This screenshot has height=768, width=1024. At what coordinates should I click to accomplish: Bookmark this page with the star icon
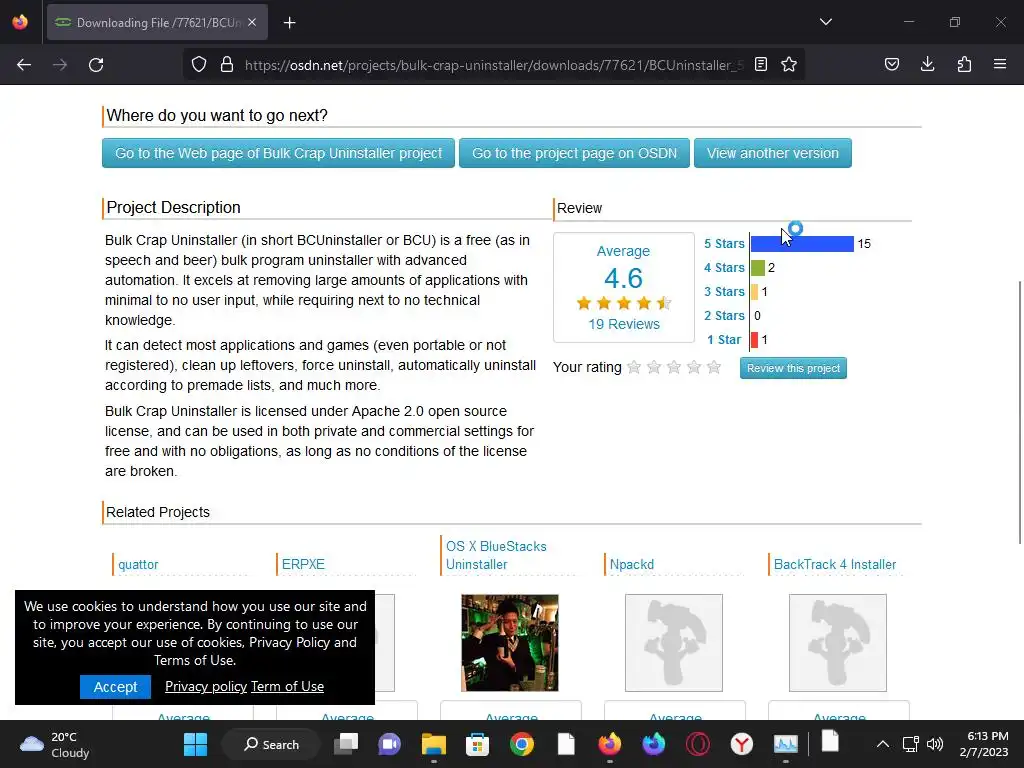pos(789,65)
